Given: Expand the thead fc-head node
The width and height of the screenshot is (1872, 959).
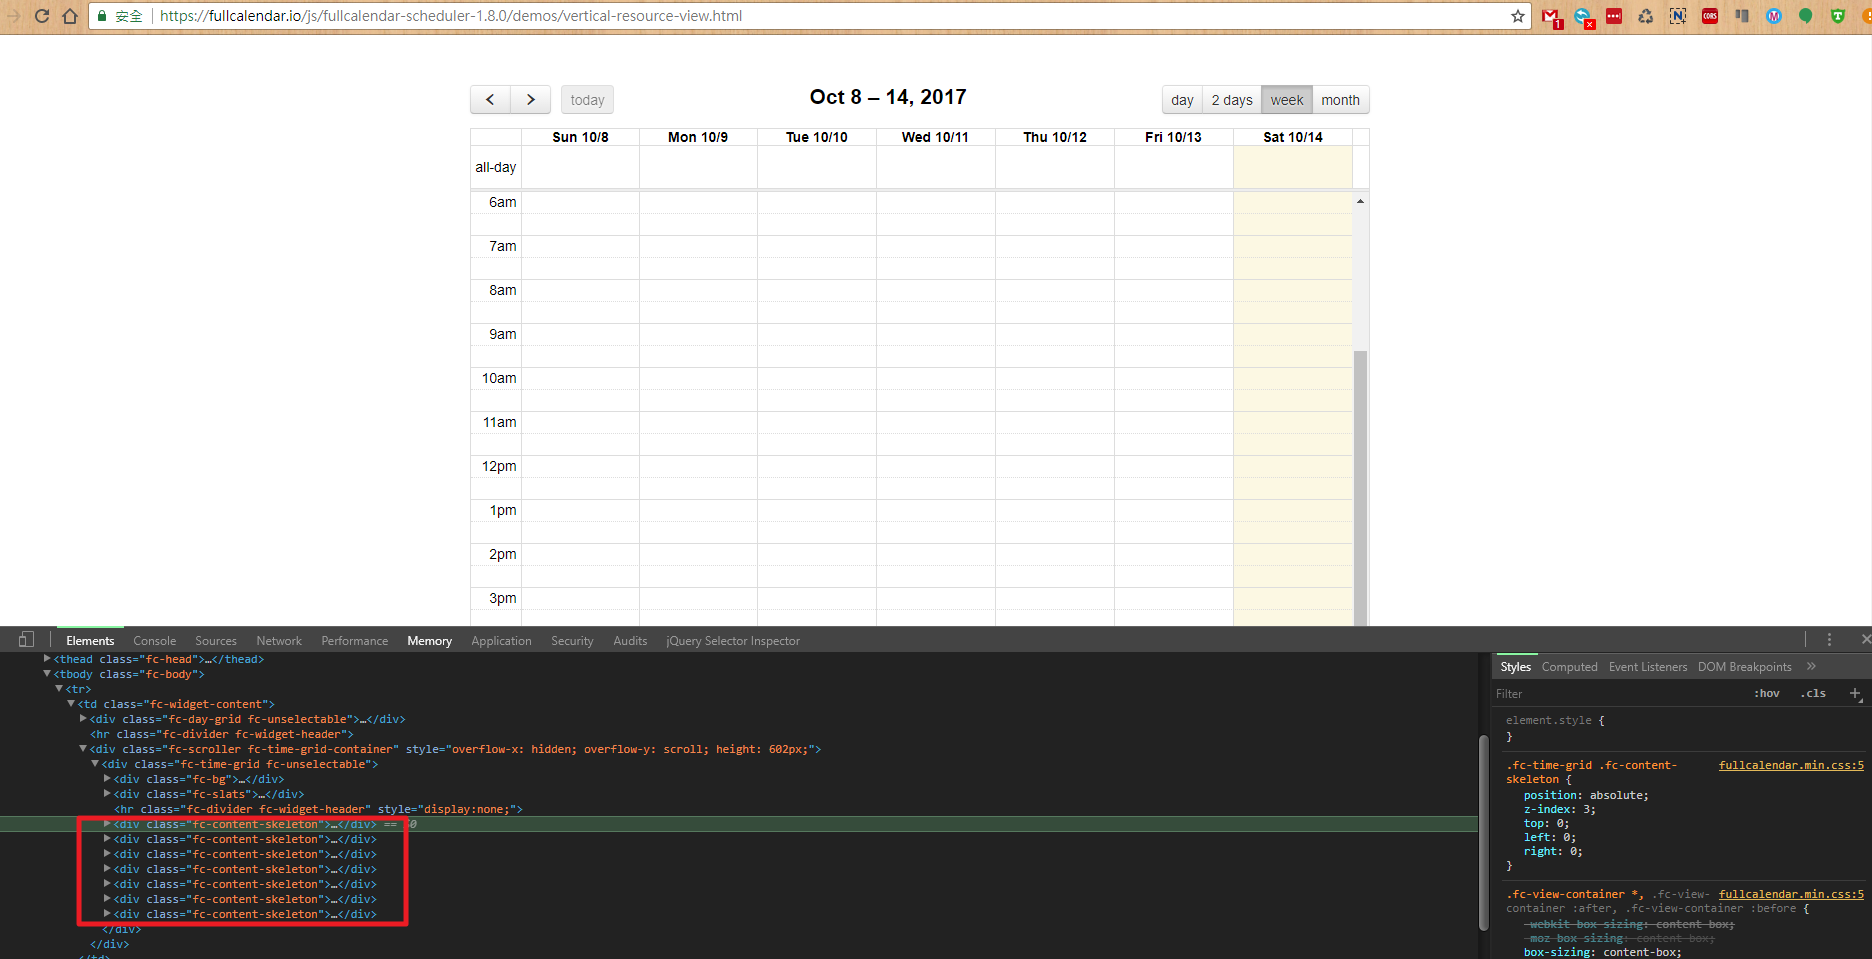Looking at the screenshot, I should [x=47, y=659].
